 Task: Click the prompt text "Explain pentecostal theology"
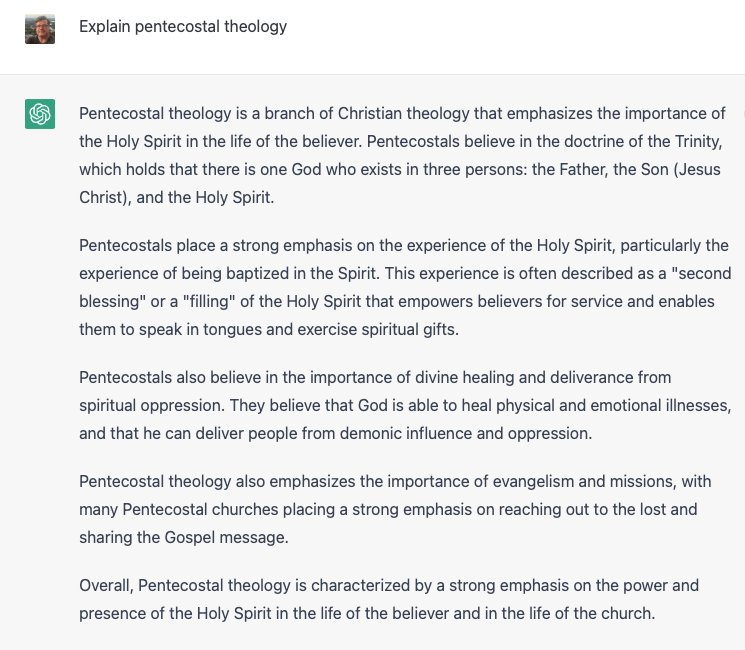183,27
